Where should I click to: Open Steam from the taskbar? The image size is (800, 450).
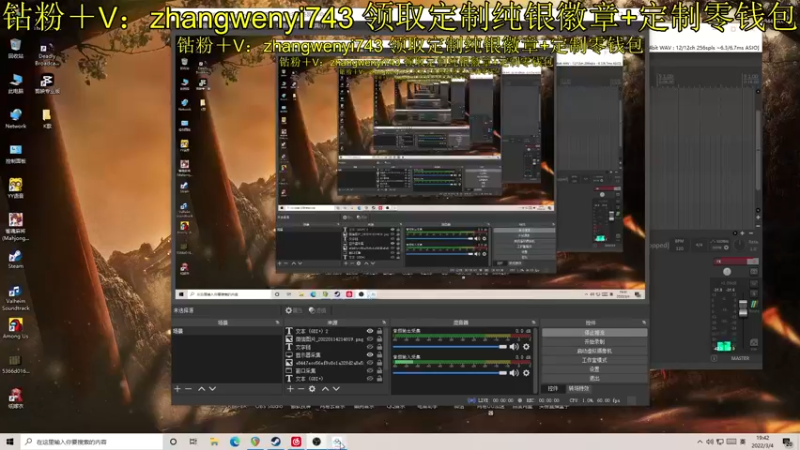click(276, 442)
